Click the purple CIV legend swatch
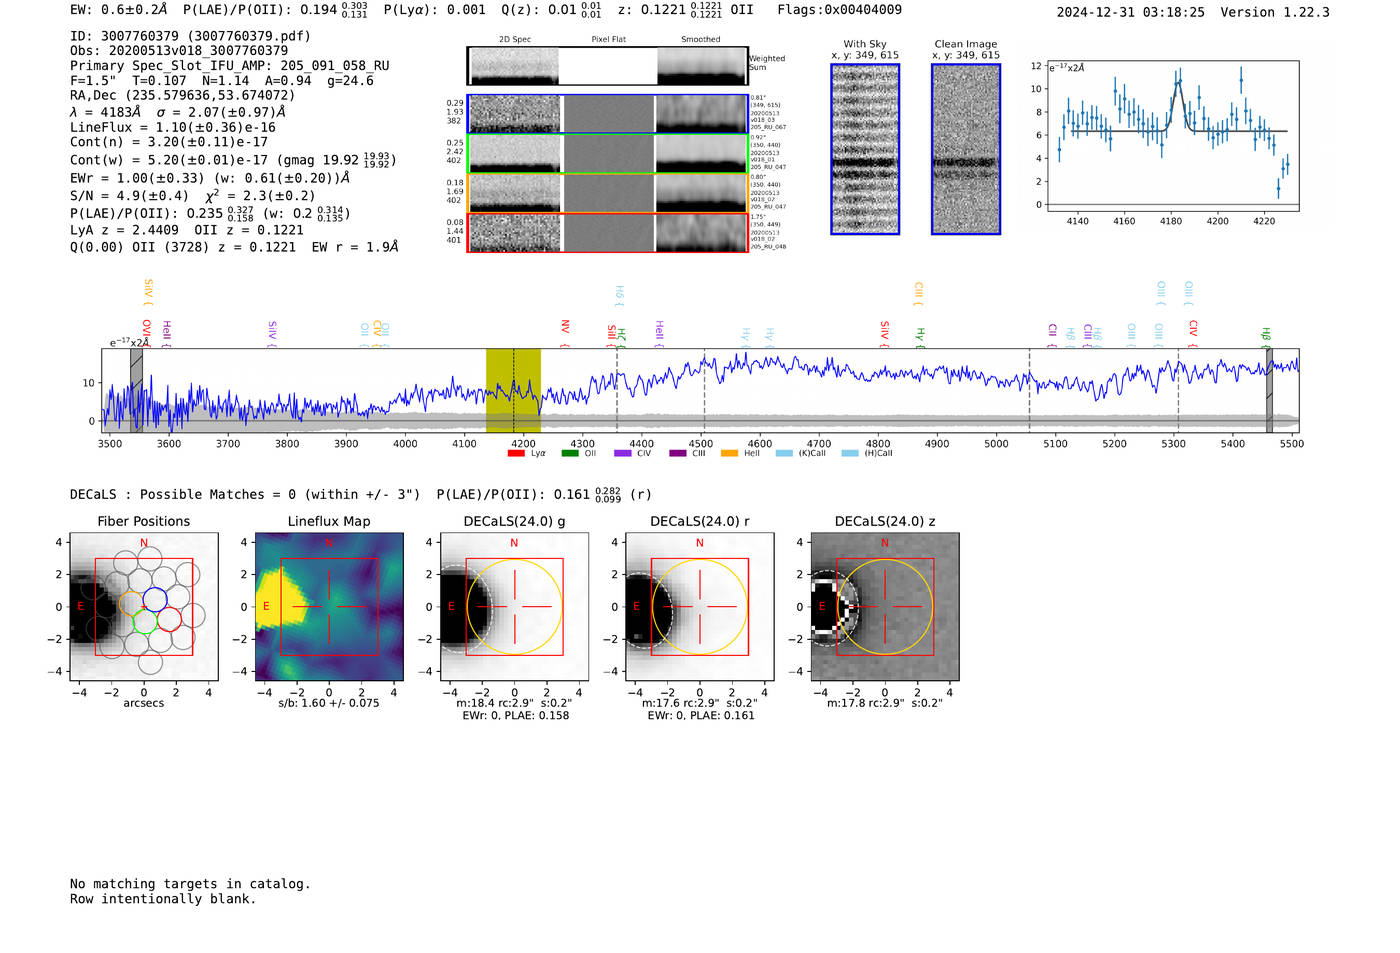Image resolution: width=1400 pixels, height=953 pixels. (623, 453)
